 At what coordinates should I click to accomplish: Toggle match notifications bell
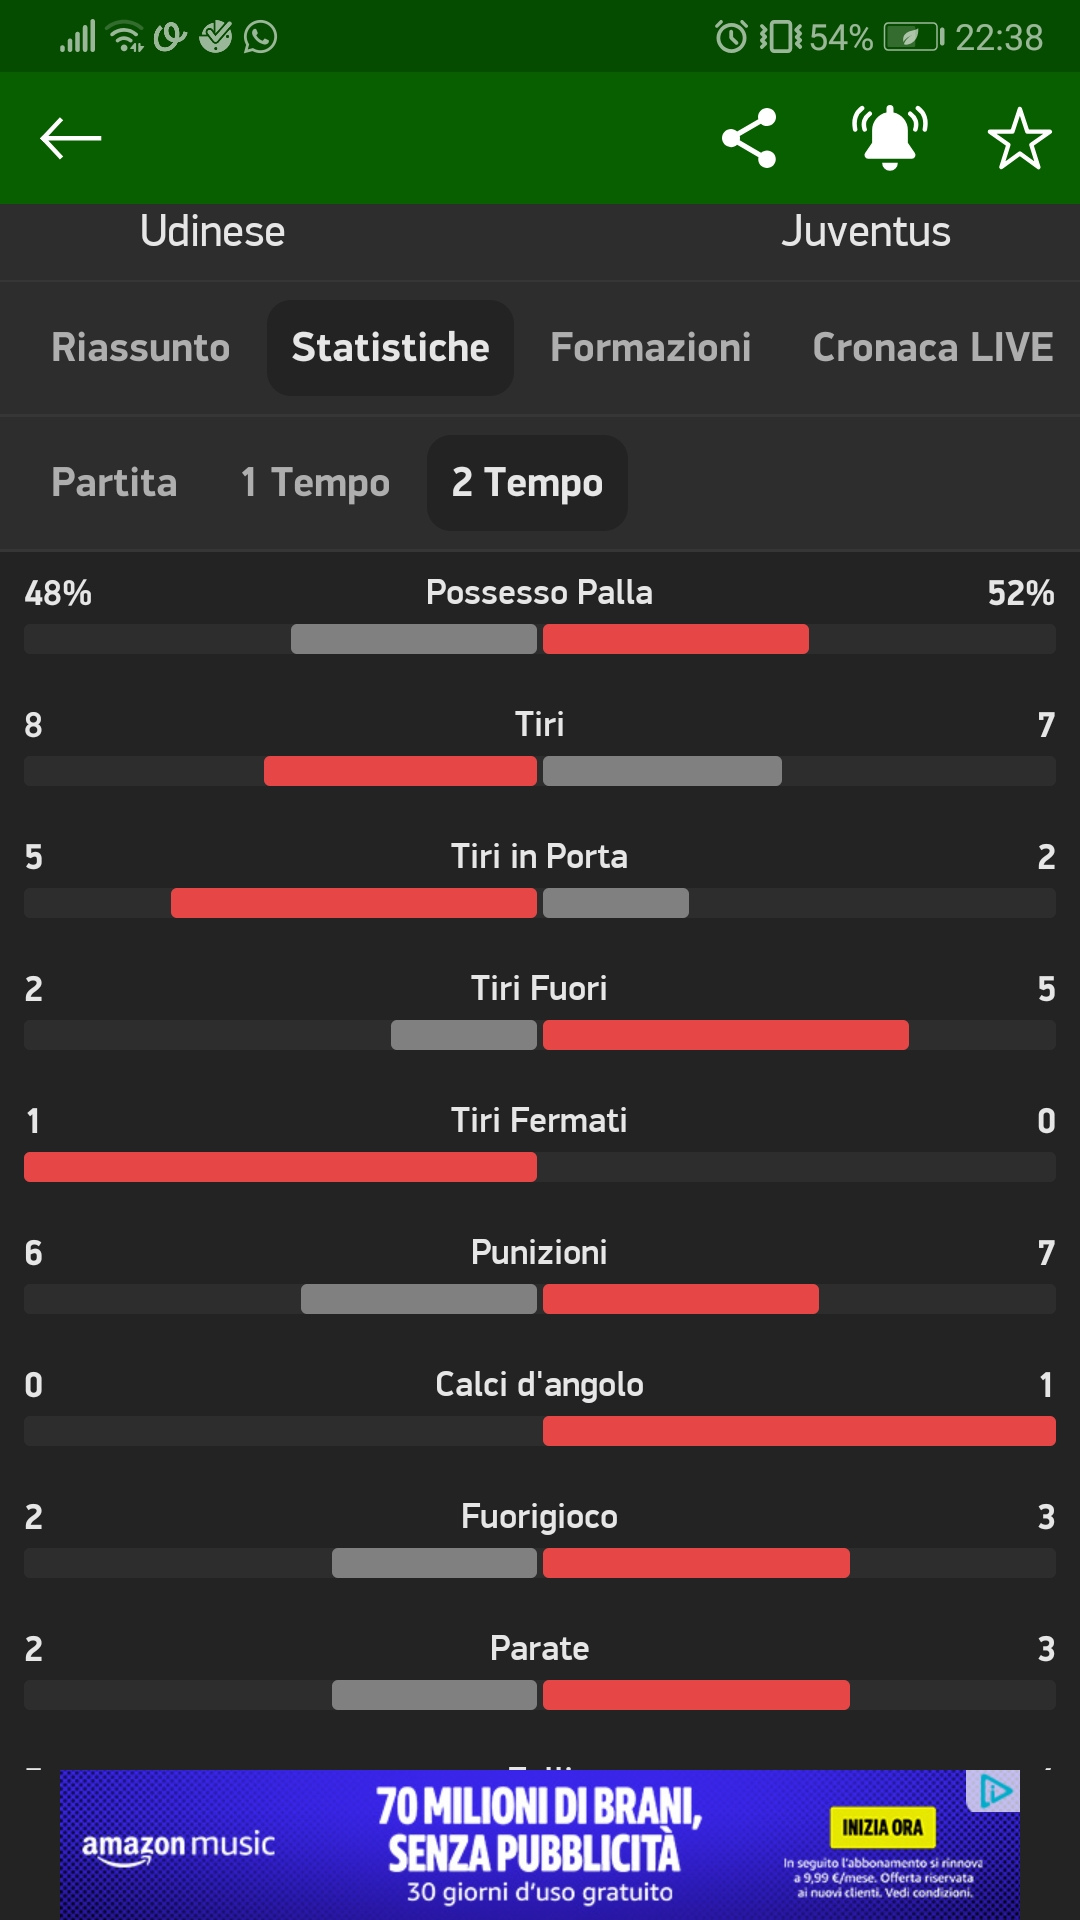889,138
